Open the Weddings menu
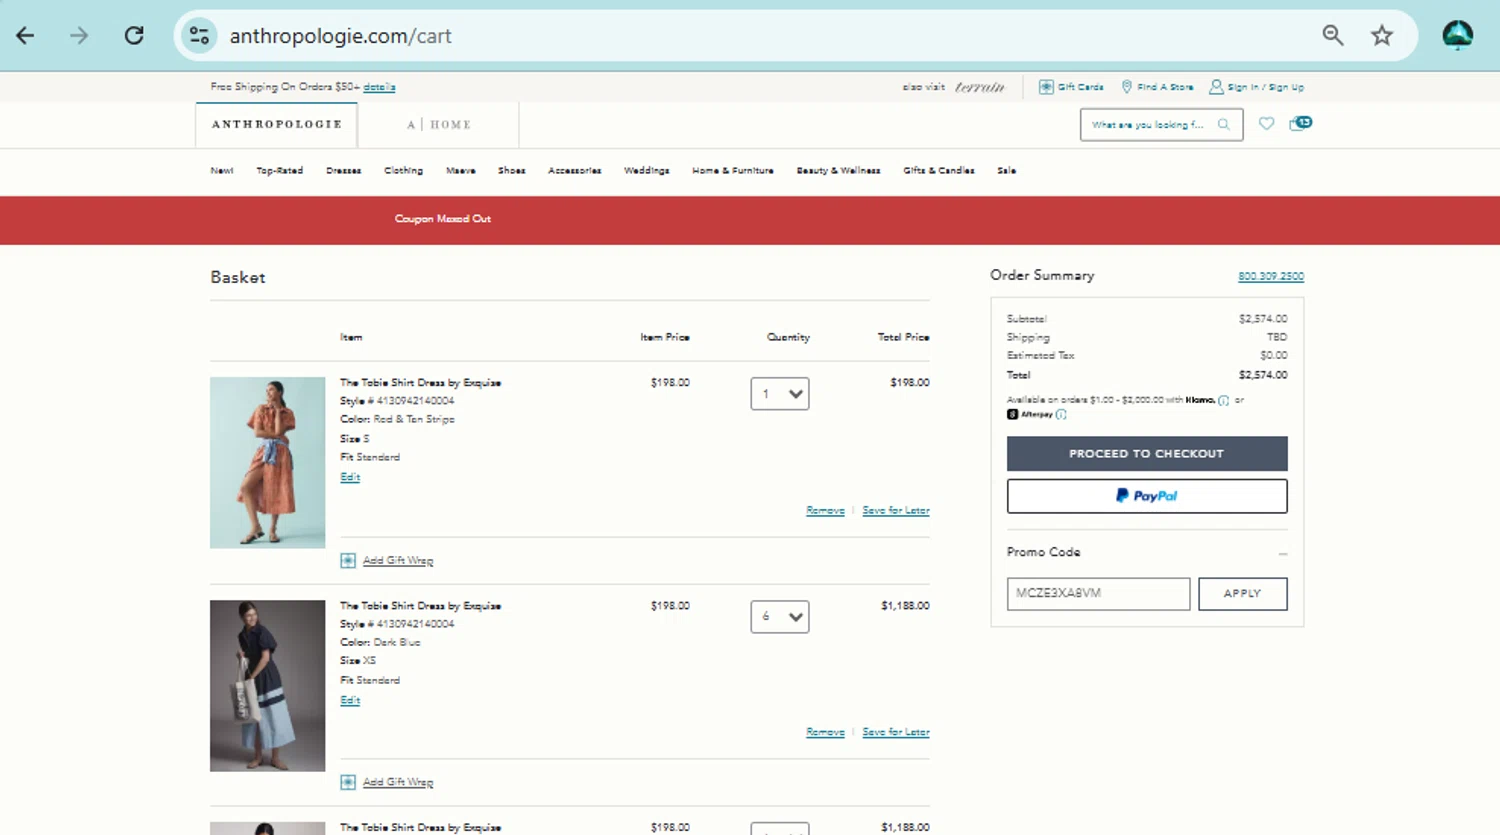Image resolution: width=1500 pixels, height=835 pixels. coord(646,171)
